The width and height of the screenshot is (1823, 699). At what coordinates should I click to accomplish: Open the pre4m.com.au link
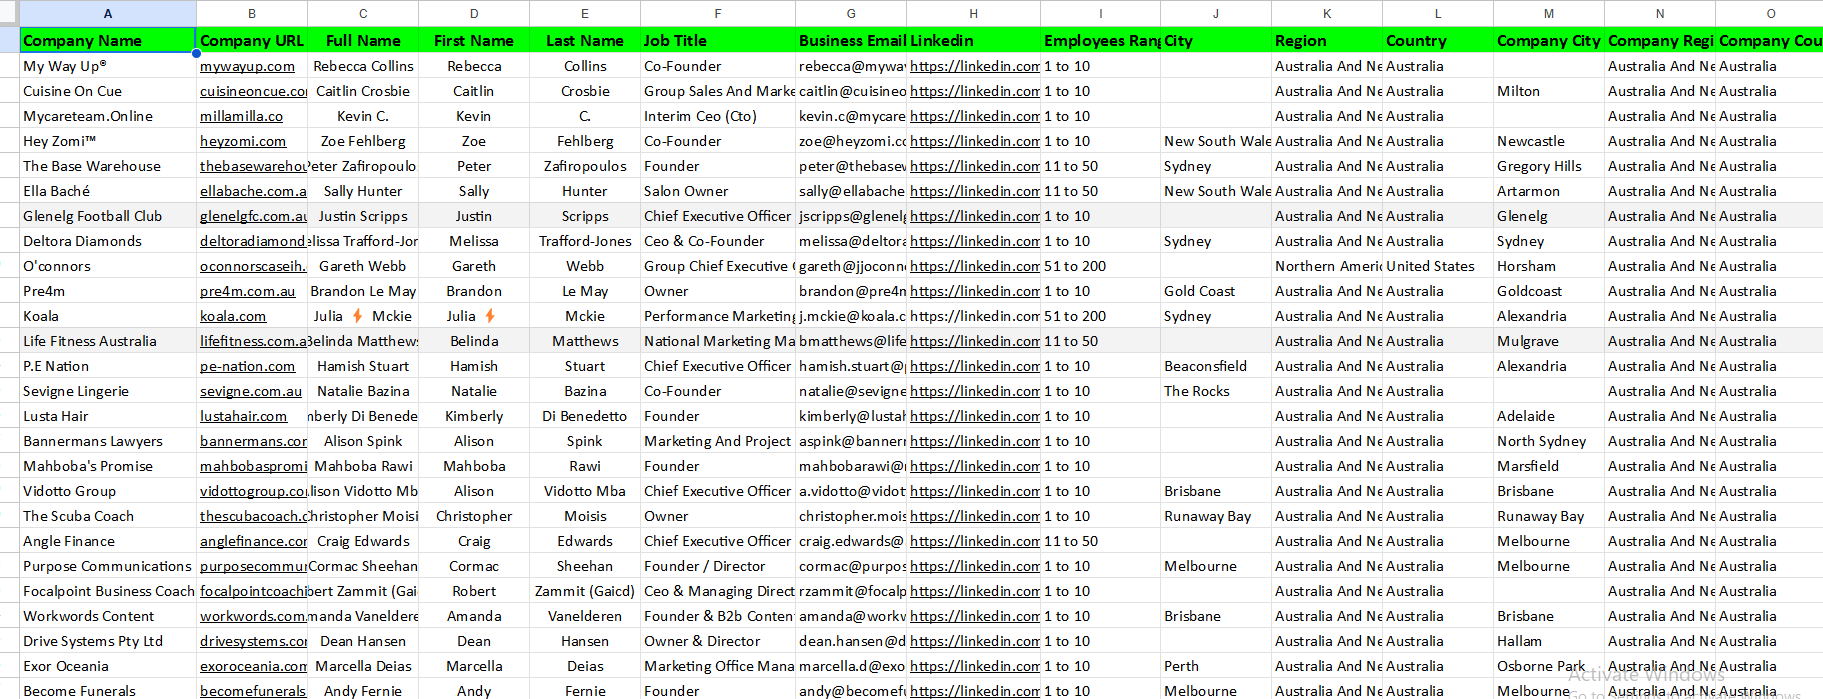coord(248,291)
